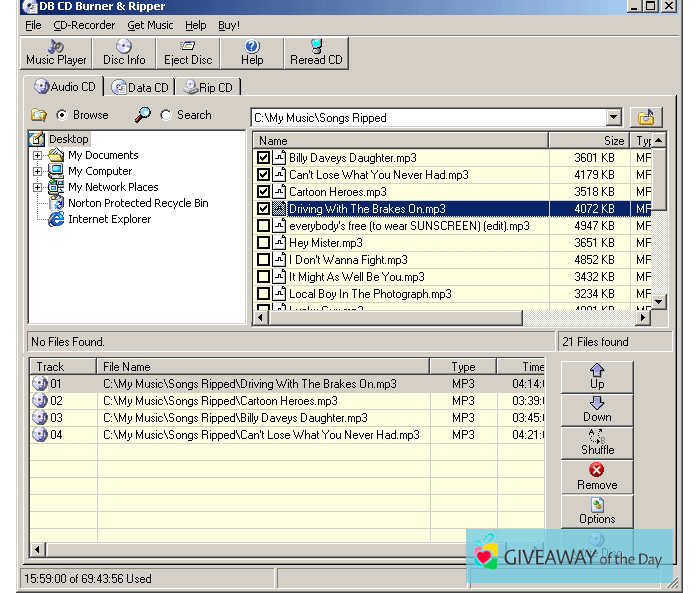
Task: Shuffle the track list order
Action: tap(597, 443)
